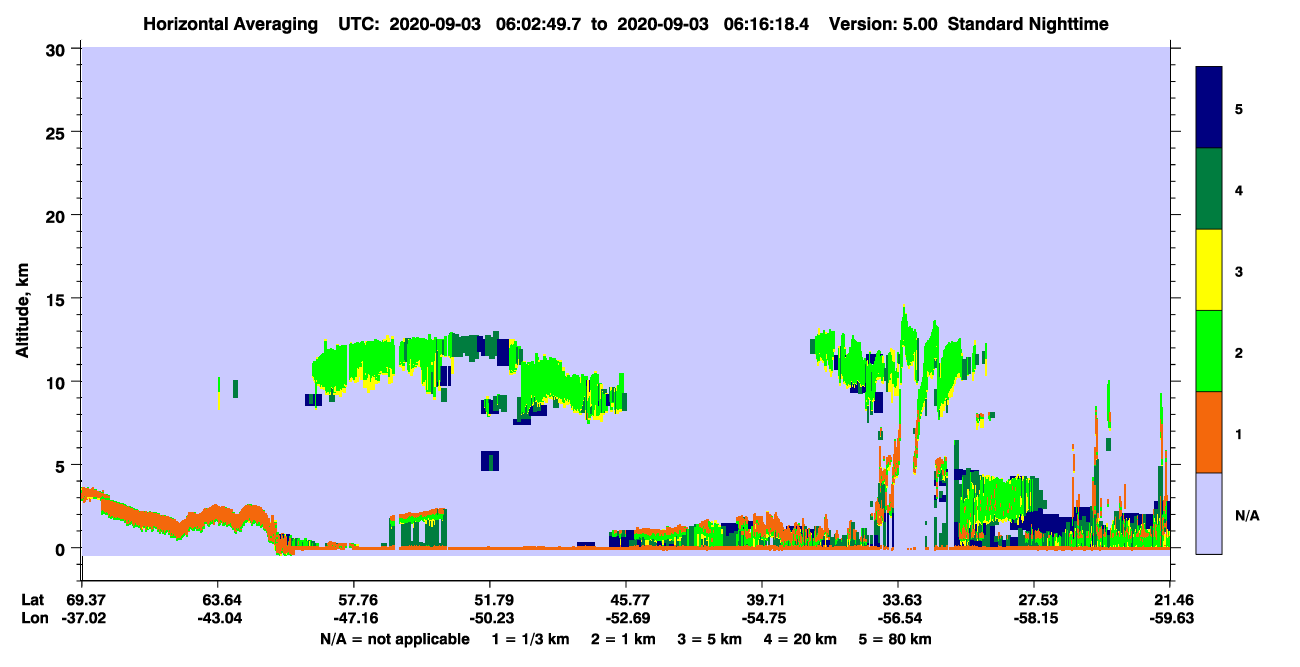
Task: Click colorbar label 1
Action: coord(1239,433)
